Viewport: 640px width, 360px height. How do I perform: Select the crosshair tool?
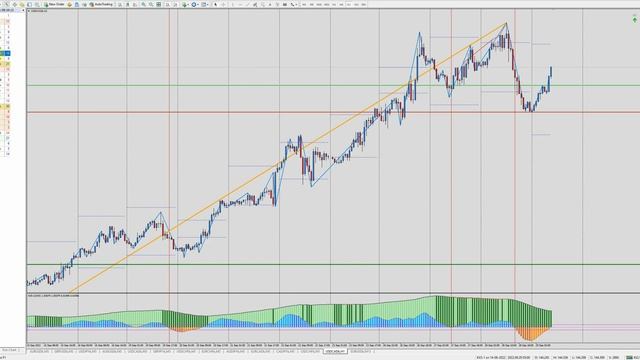click(223, 4)
